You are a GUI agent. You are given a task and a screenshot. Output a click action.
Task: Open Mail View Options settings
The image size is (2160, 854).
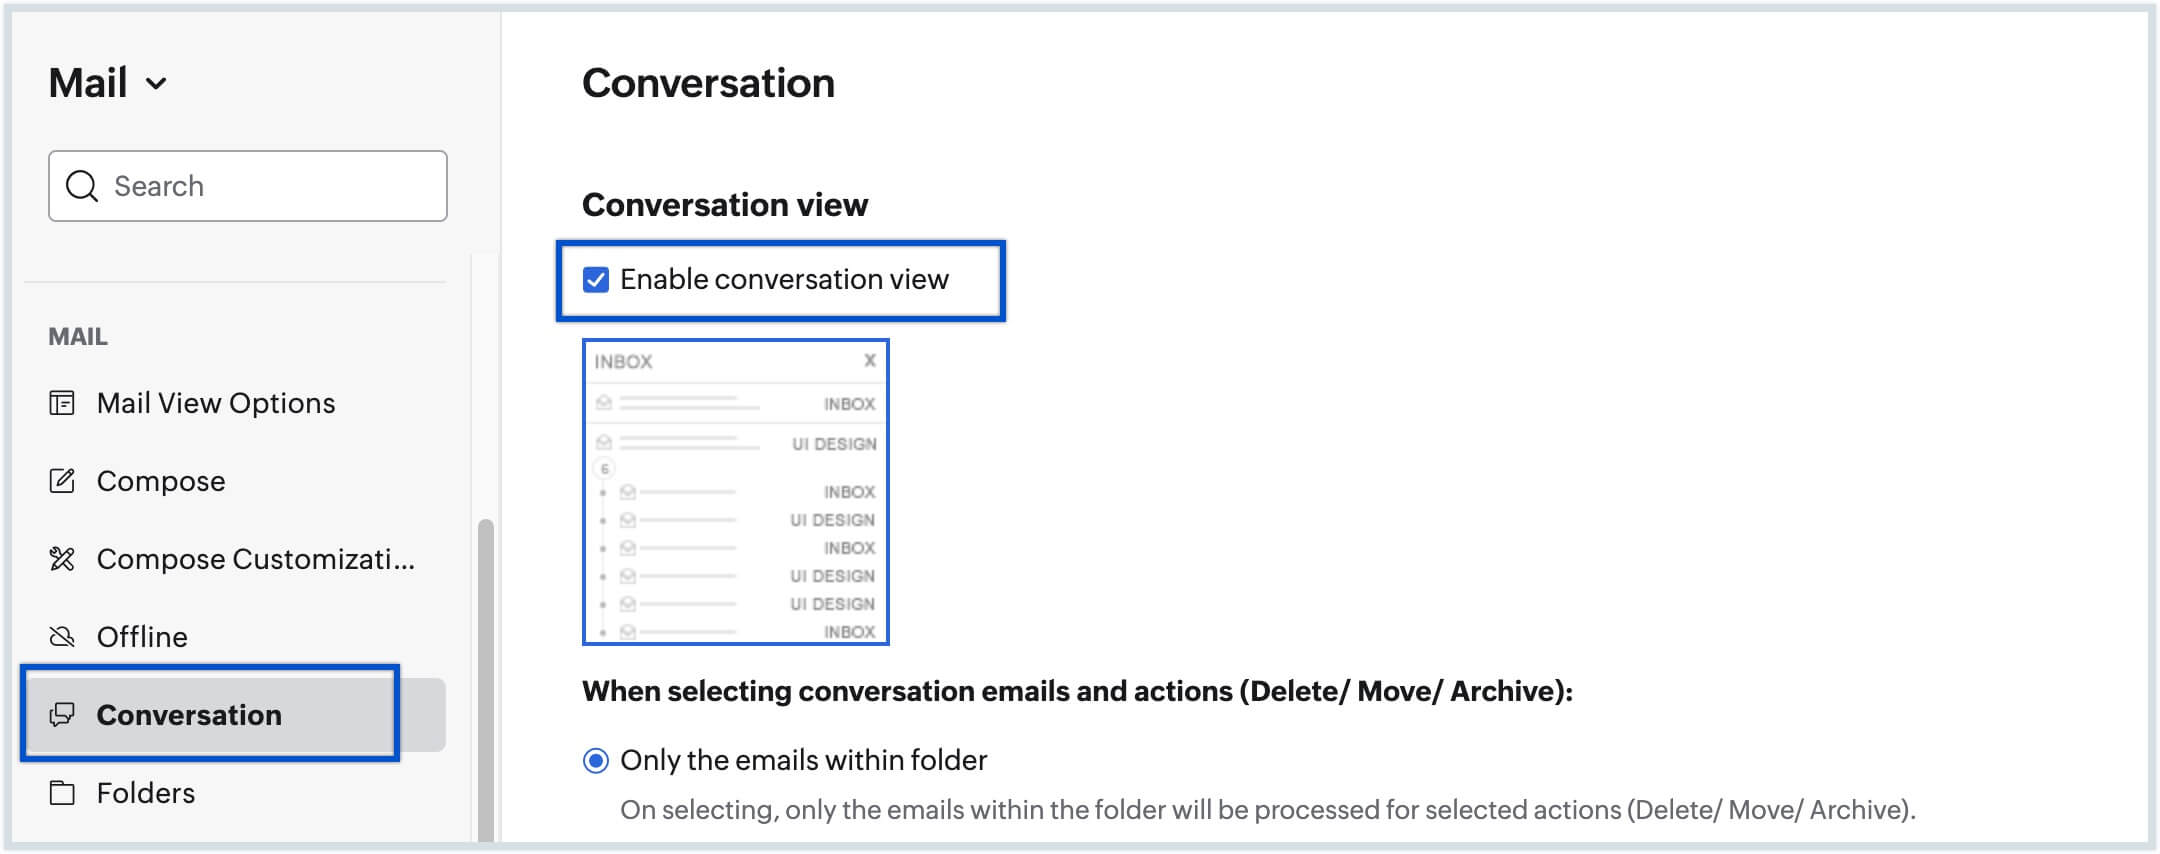[x=216, y=403]
